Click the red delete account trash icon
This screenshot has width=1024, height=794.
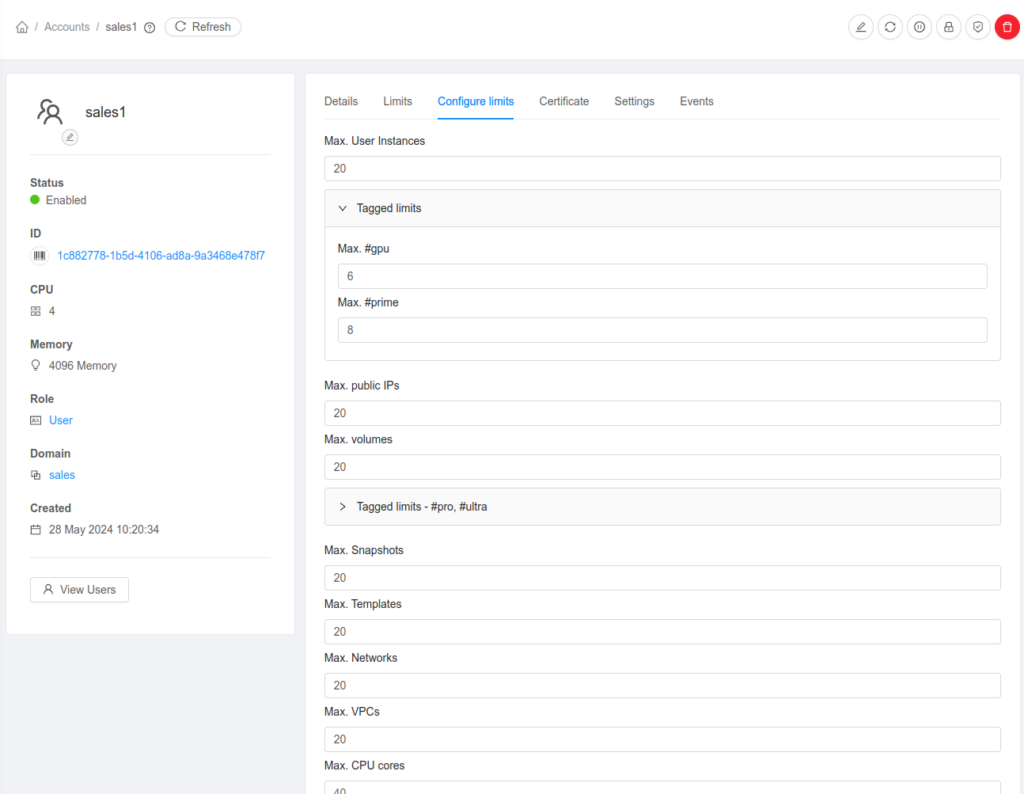coord(1007,27)
